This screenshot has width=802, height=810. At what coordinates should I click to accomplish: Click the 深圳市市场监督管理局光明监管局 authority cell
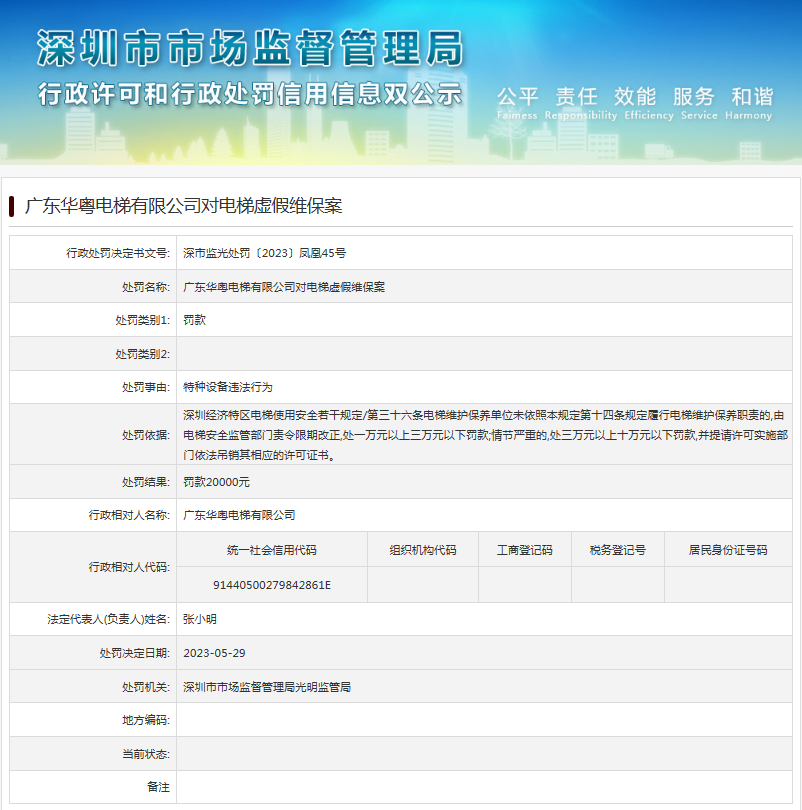267,687
